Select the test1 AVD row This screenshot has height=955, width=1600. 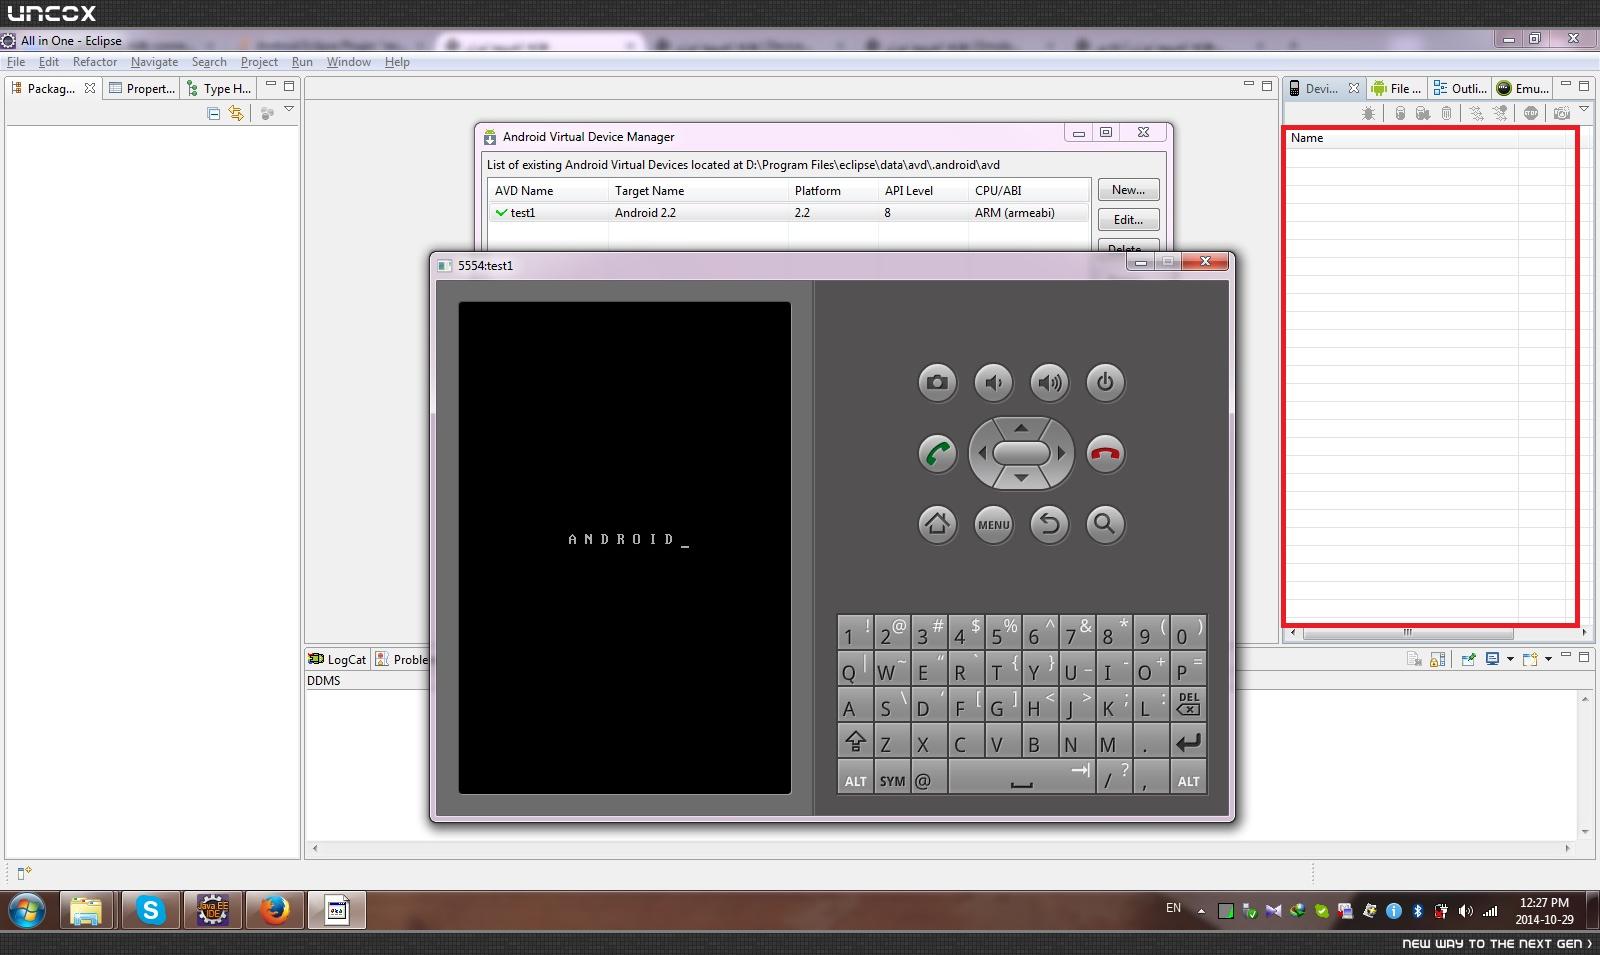pos(788,213)
